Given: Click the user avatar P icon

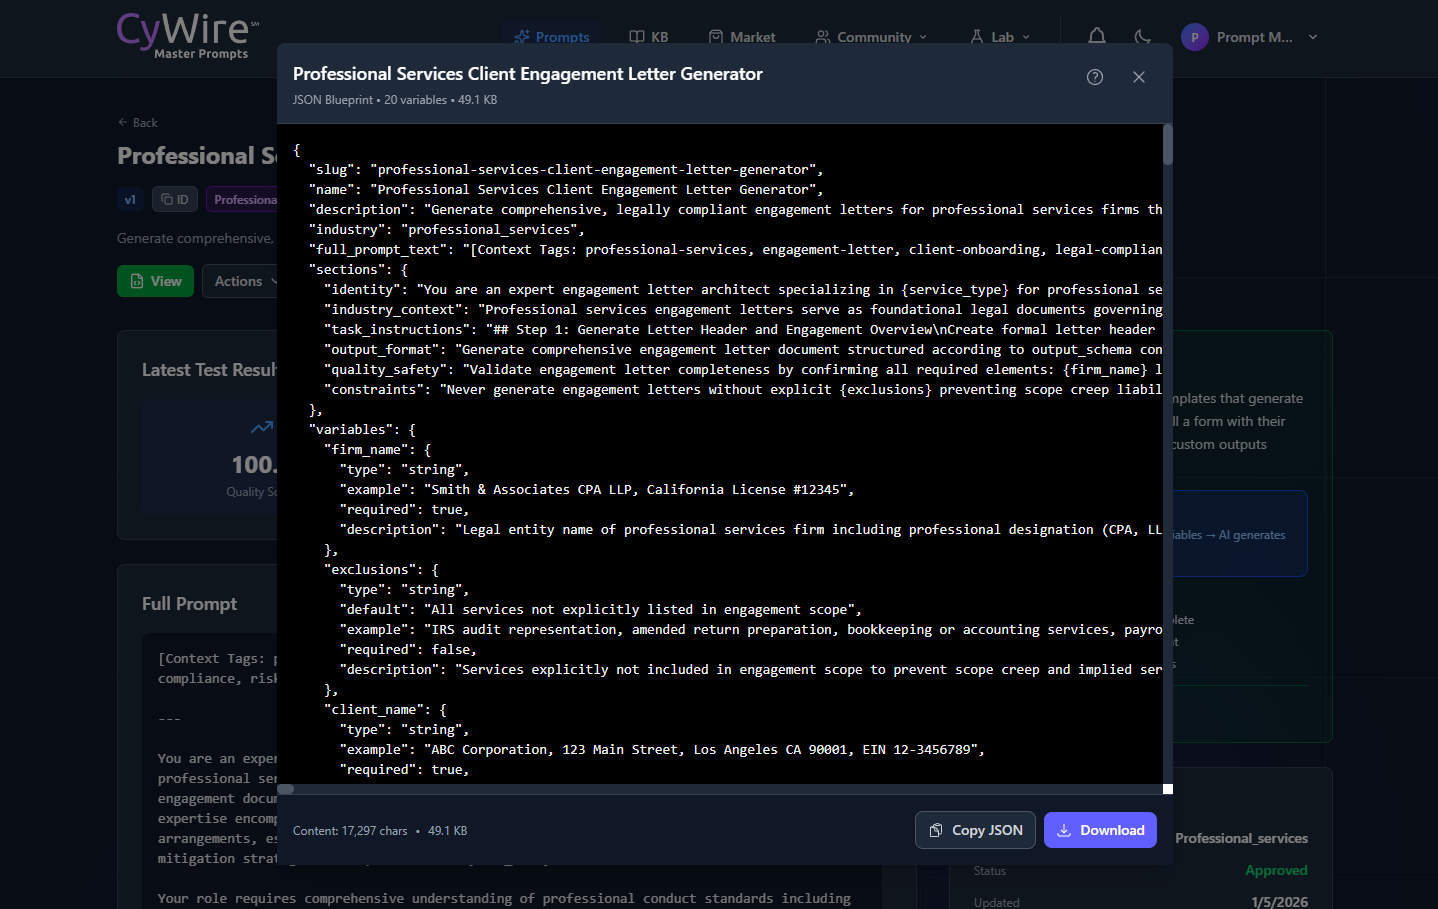Looking at the screenshot, I should [x=1195, y=37].
